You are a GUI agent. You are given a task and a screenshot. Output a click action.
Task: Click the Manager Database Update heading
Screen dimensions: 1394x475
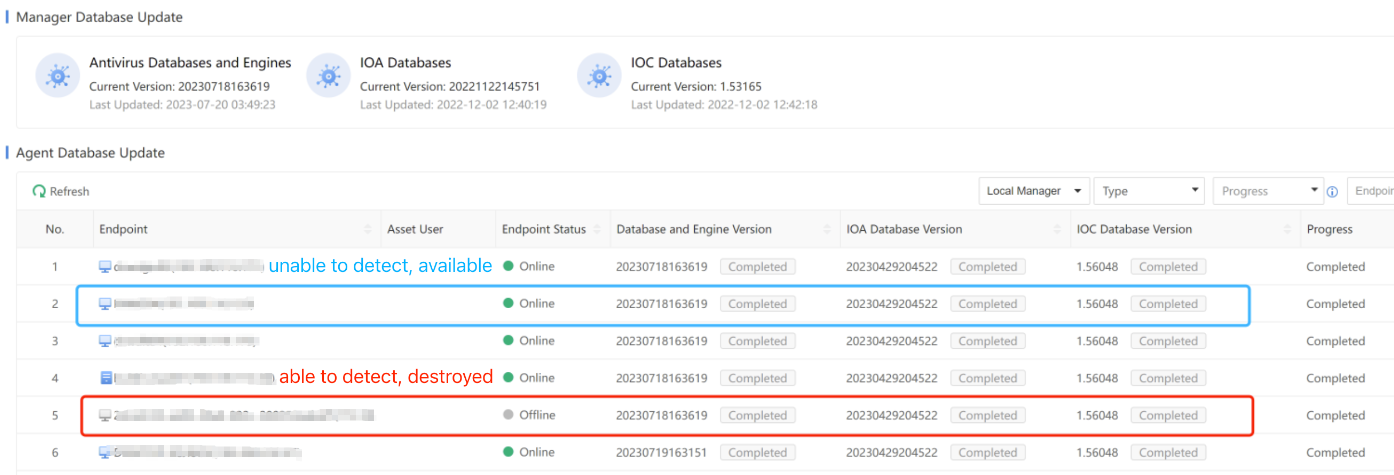pos(99,17)
